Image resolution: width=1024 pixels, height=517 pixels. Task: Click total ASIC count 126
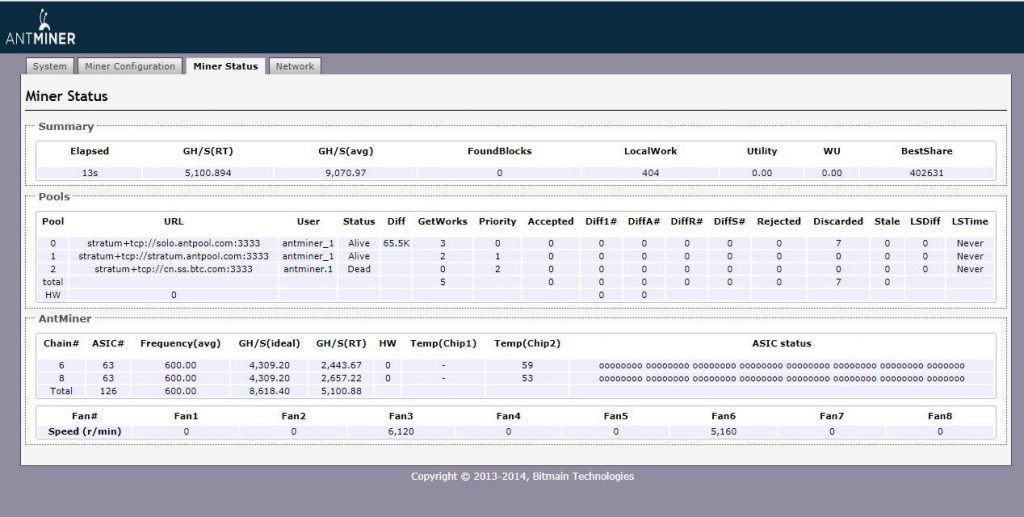108,391
